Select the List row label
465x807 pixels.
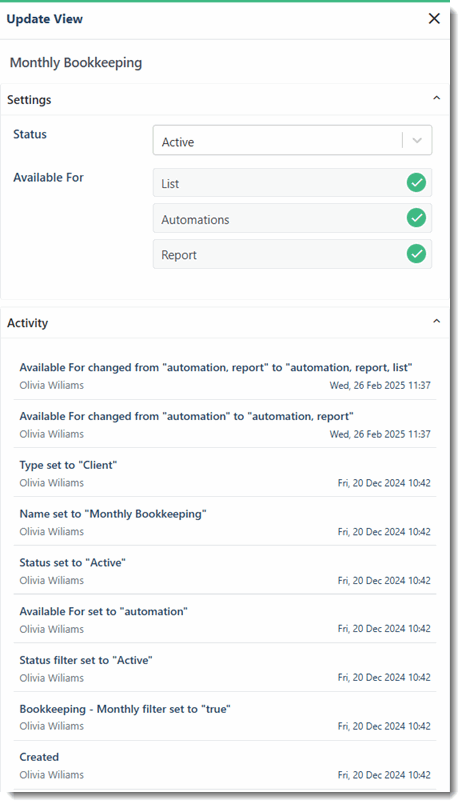click(170, 184)
